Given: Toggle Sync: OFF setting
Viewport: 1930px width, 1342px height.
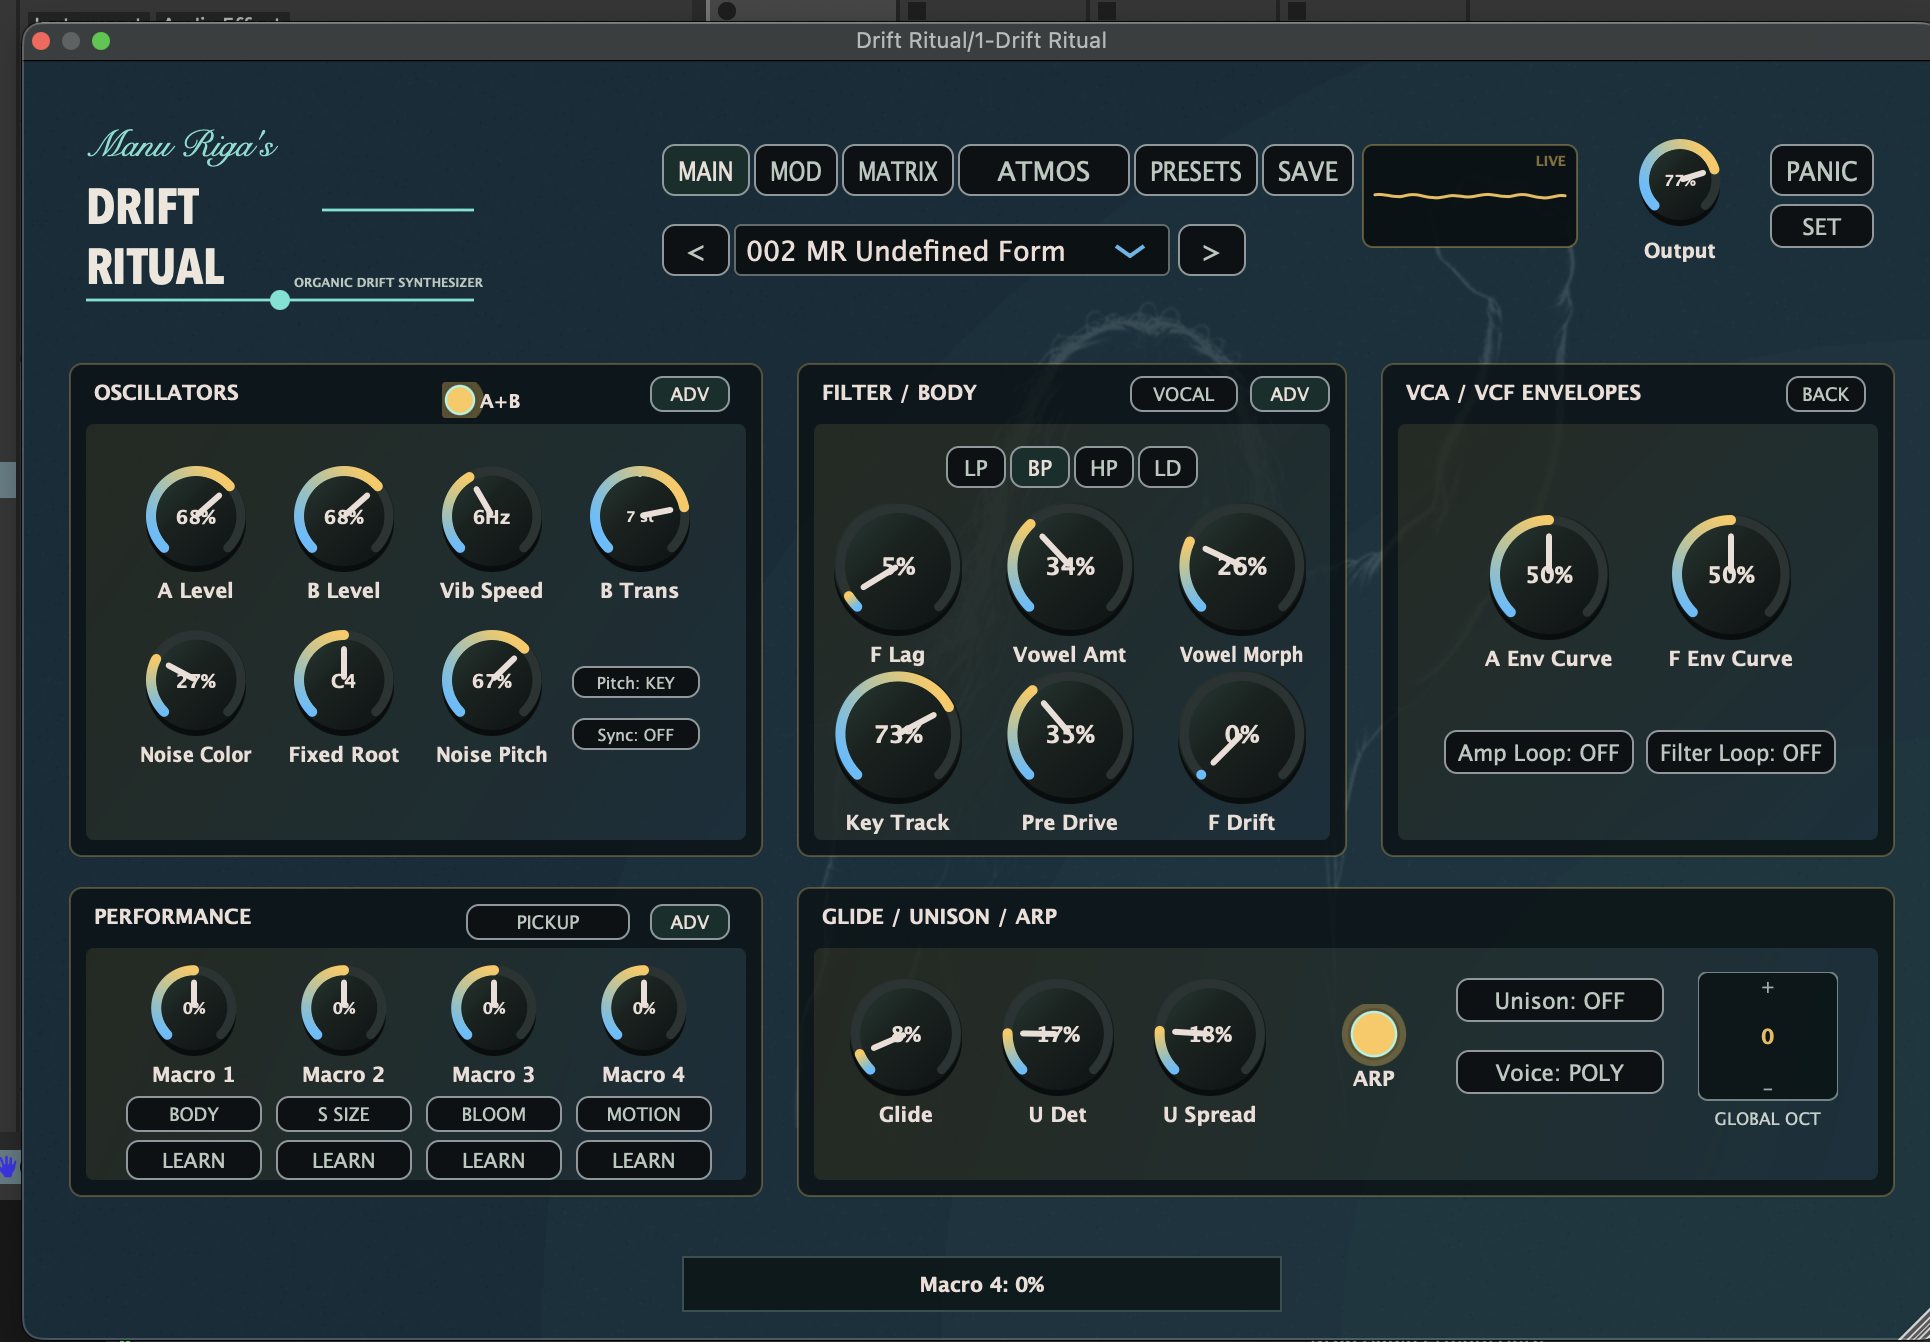Looking at the screenshot, I should 636,735.
